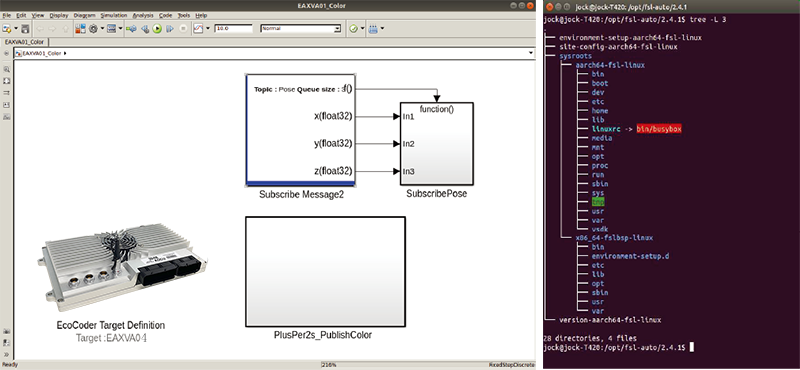Click palette icon above the double chevron
This screenshot has height=370, width=800.
pos(6,343)
